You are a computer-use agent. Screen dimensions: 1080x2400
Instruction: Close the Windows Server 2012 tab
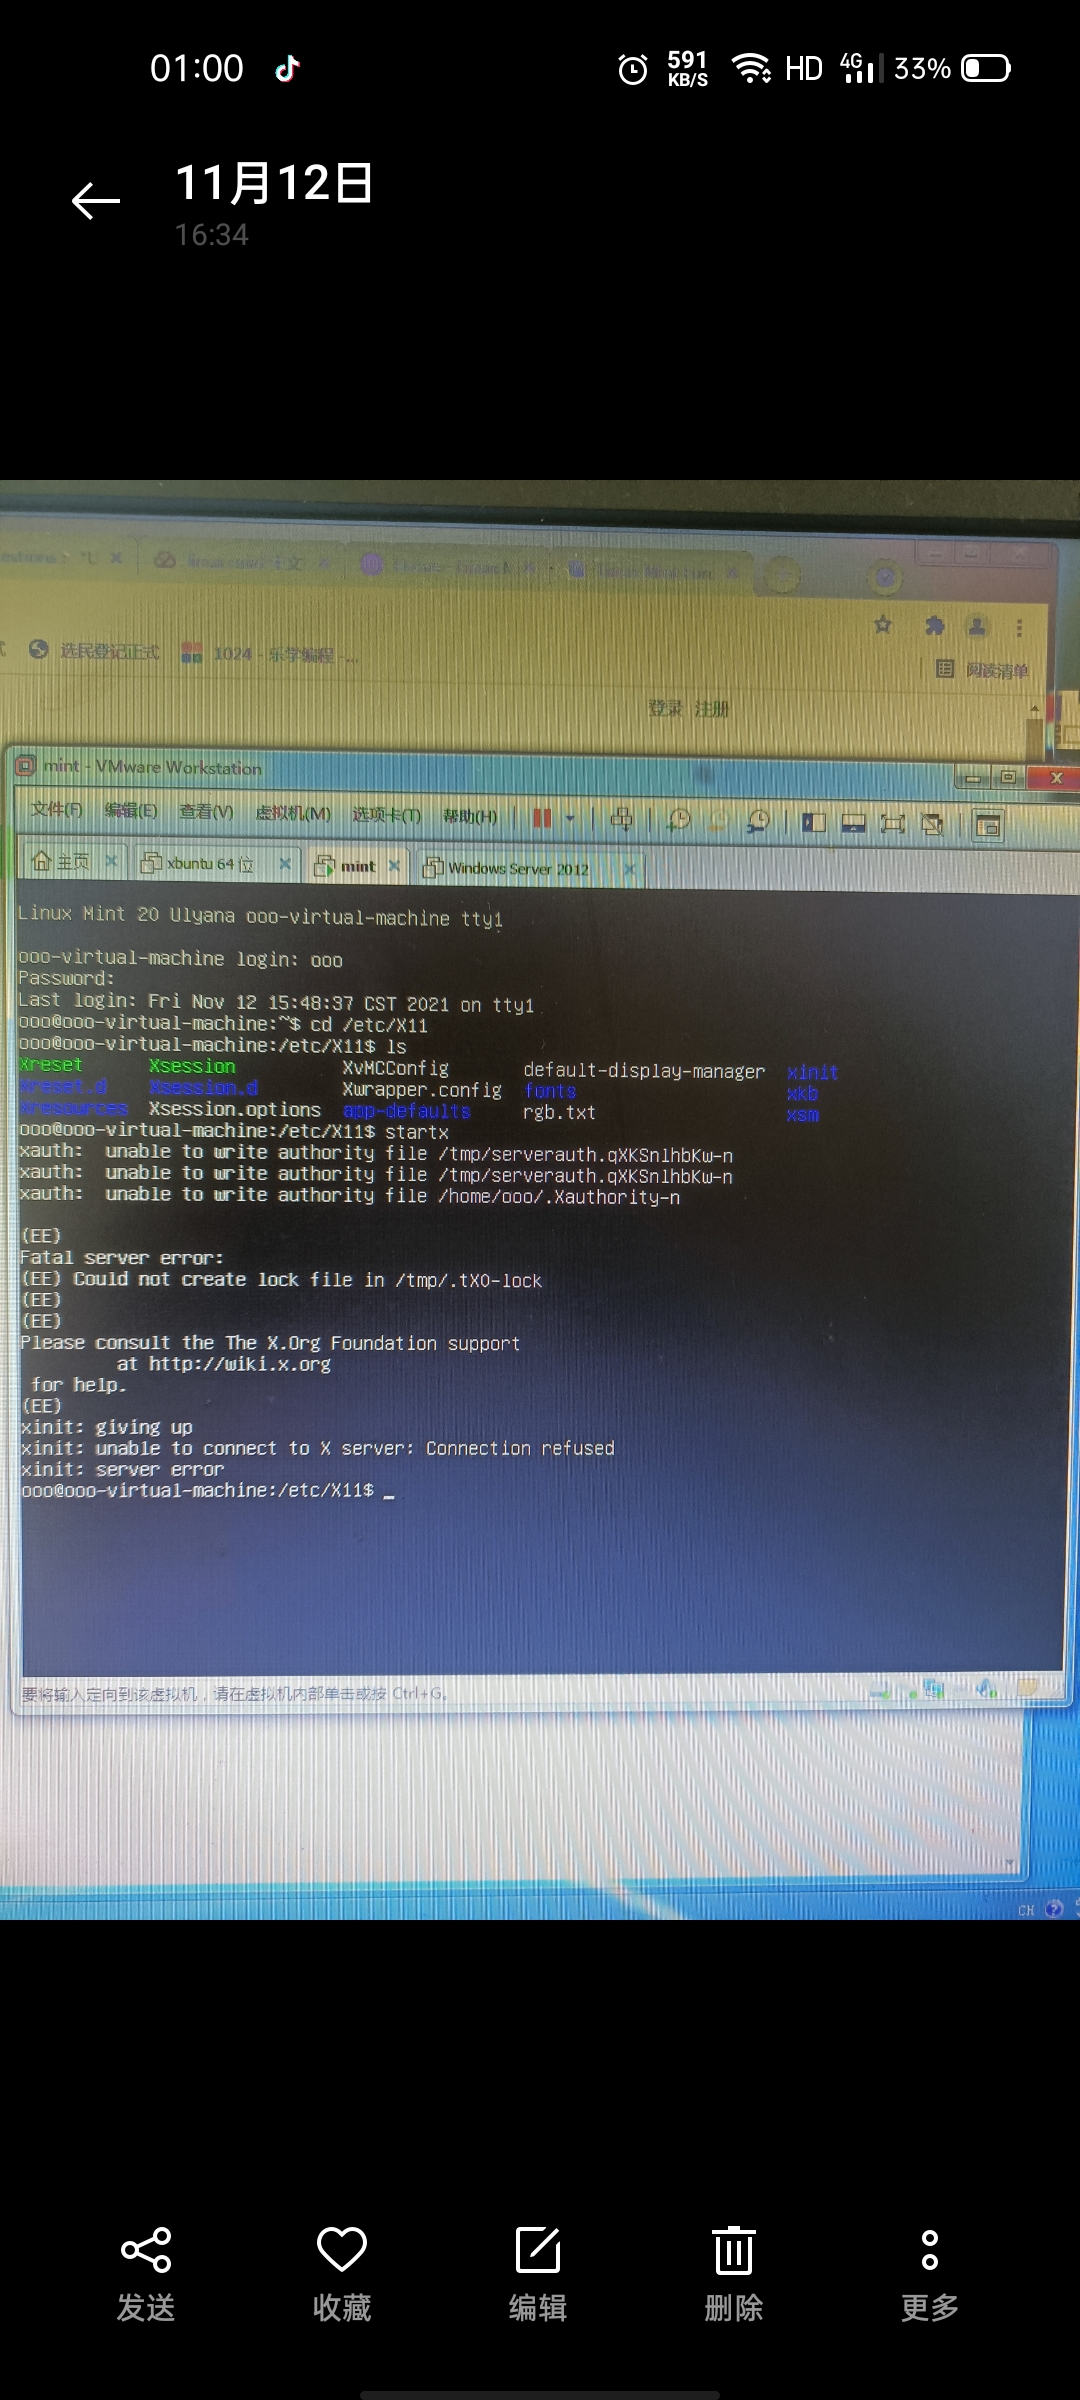coord(630,869)
